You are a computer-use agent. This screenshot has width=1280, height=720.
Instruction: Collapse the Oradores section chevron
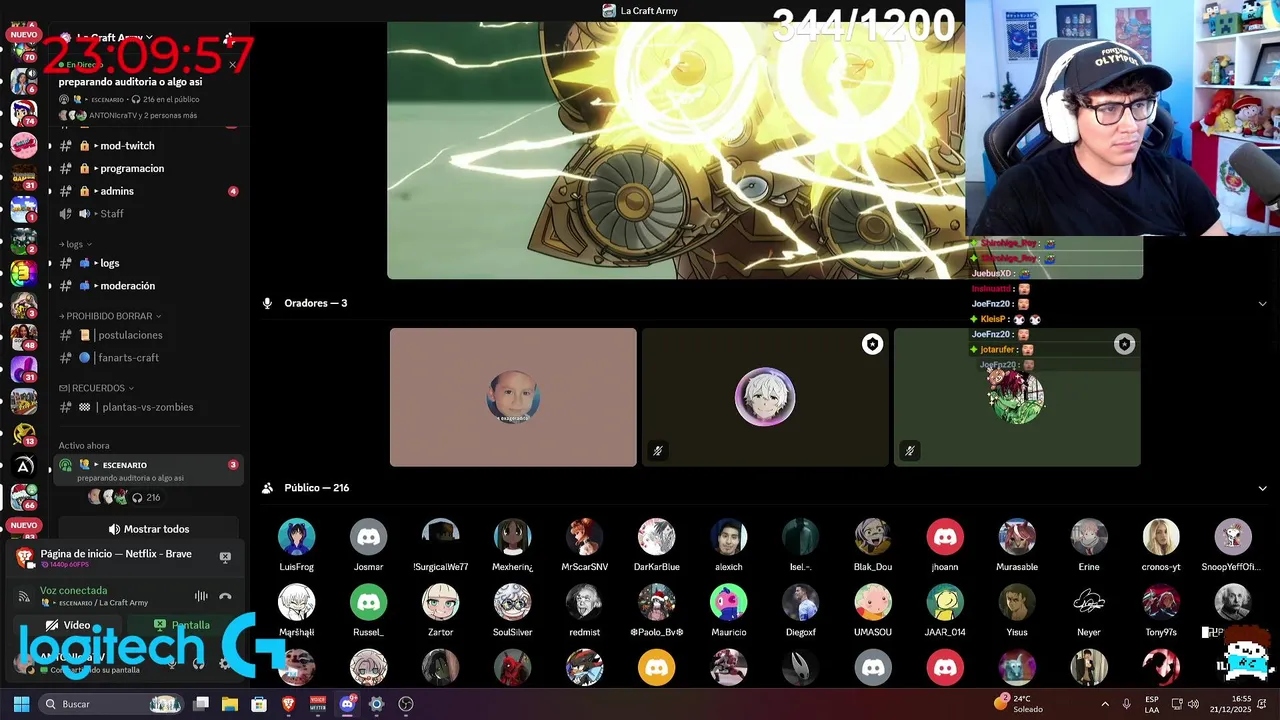(x=1263, y=303)
